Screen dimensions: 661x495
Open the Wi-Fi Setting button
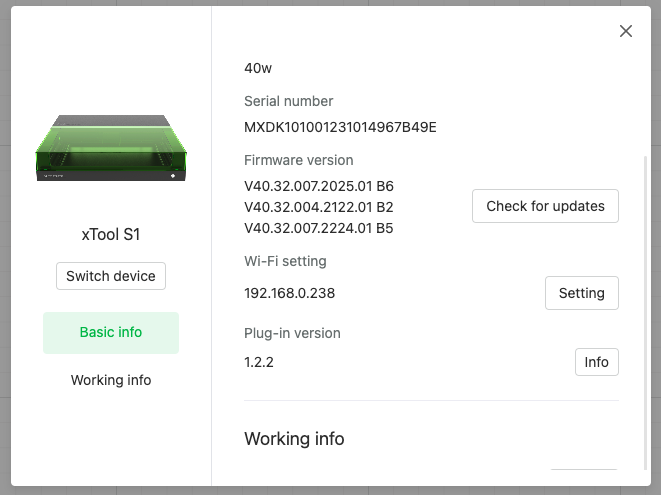(581, 293)
